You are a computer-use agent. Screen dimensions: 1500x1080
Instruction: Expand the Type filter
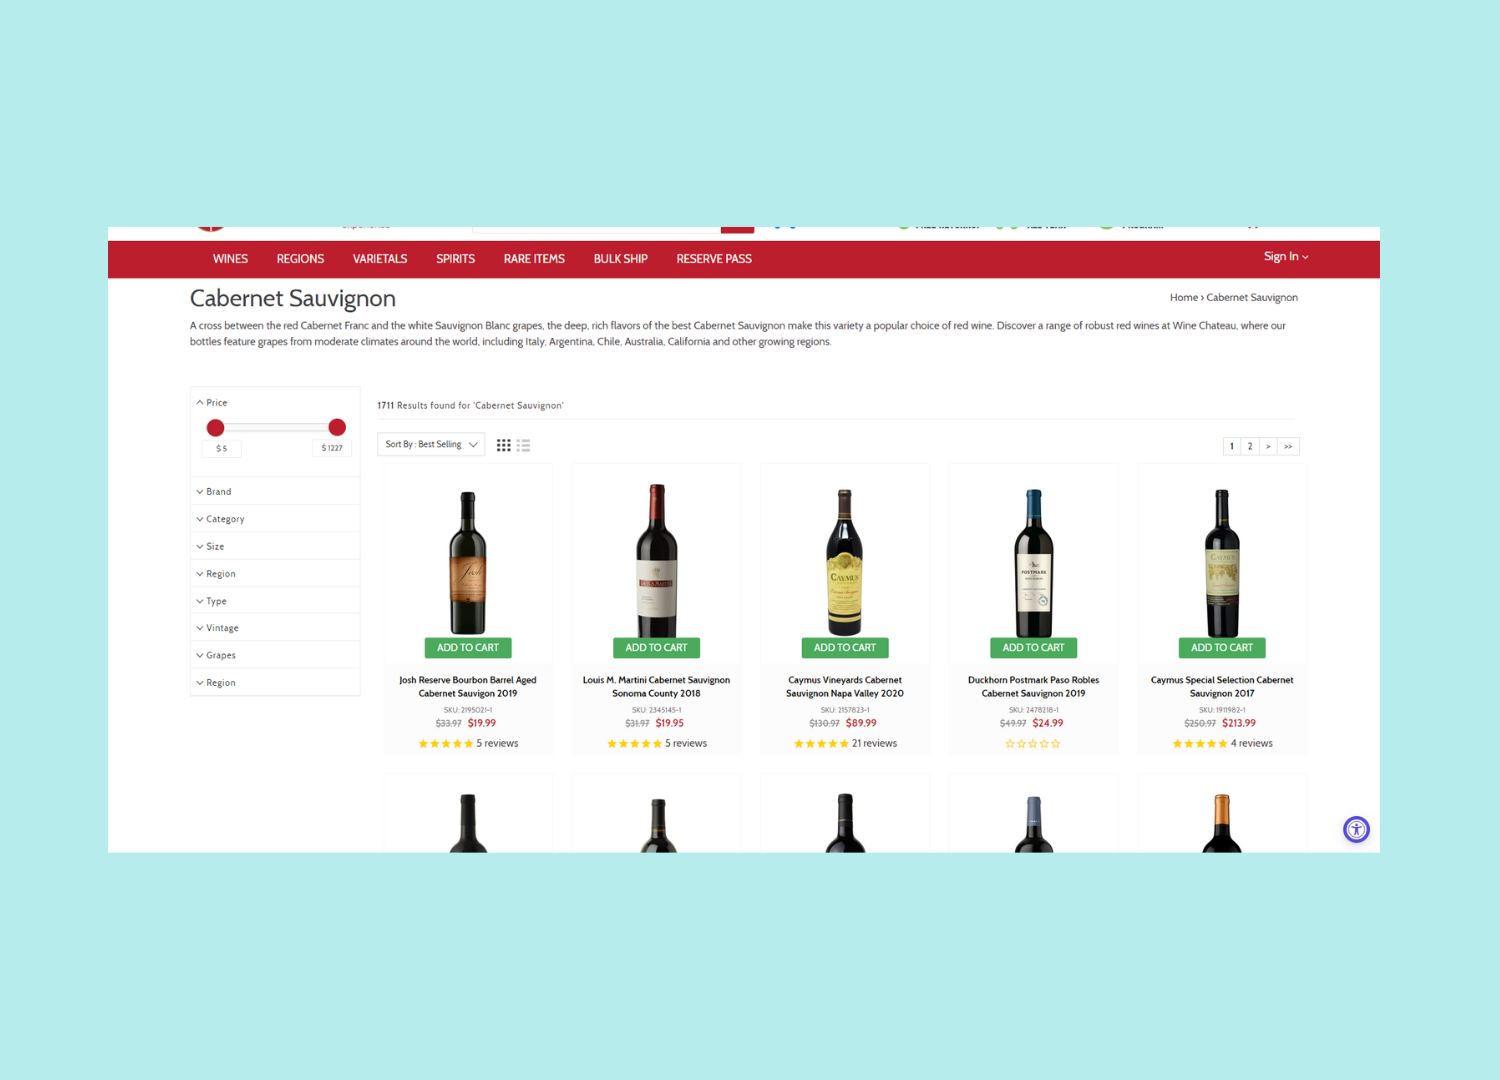(x=275, y=601)
